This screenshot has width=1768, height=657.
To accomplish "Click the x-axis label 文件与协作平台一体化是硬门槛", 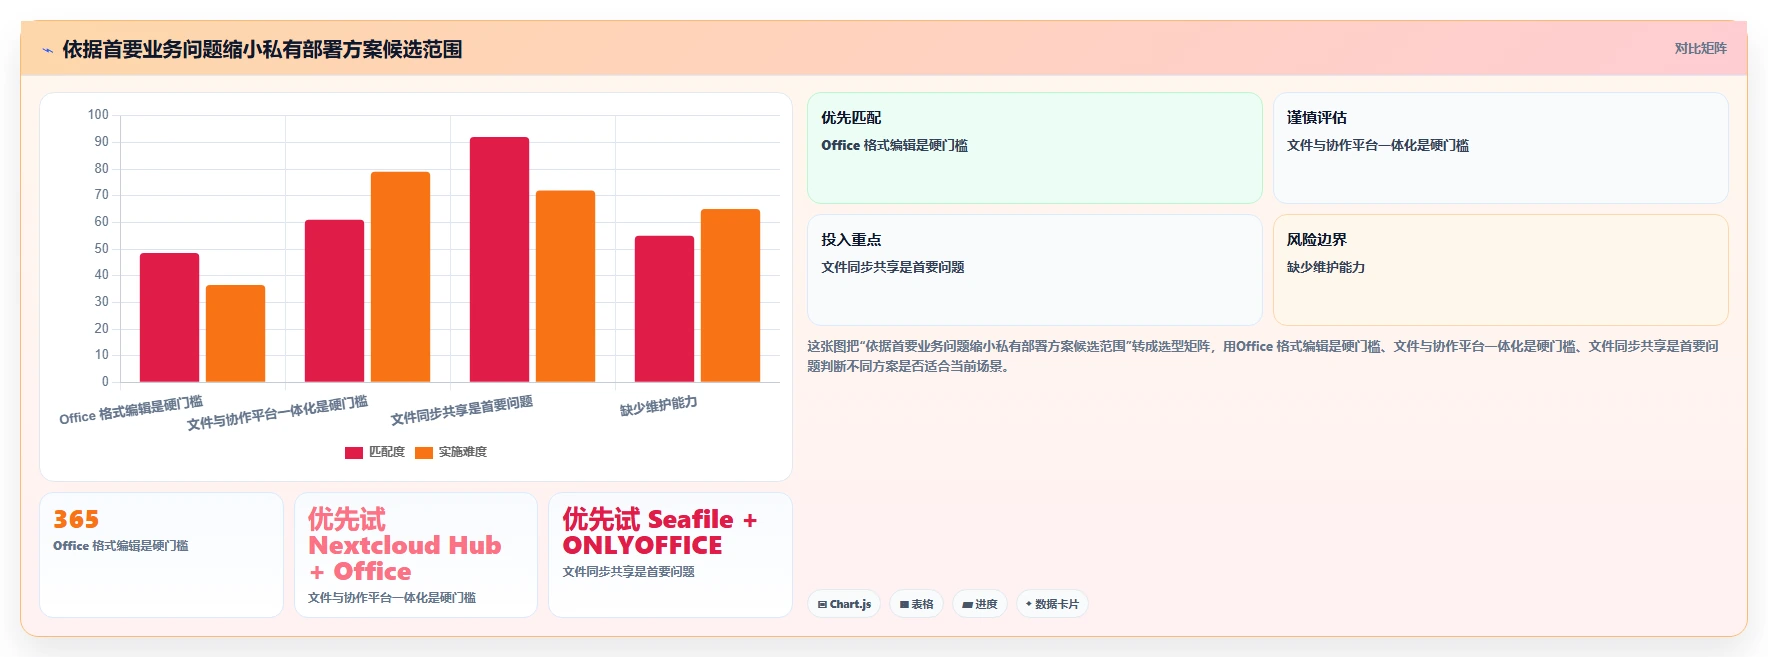I will point(277,413).
